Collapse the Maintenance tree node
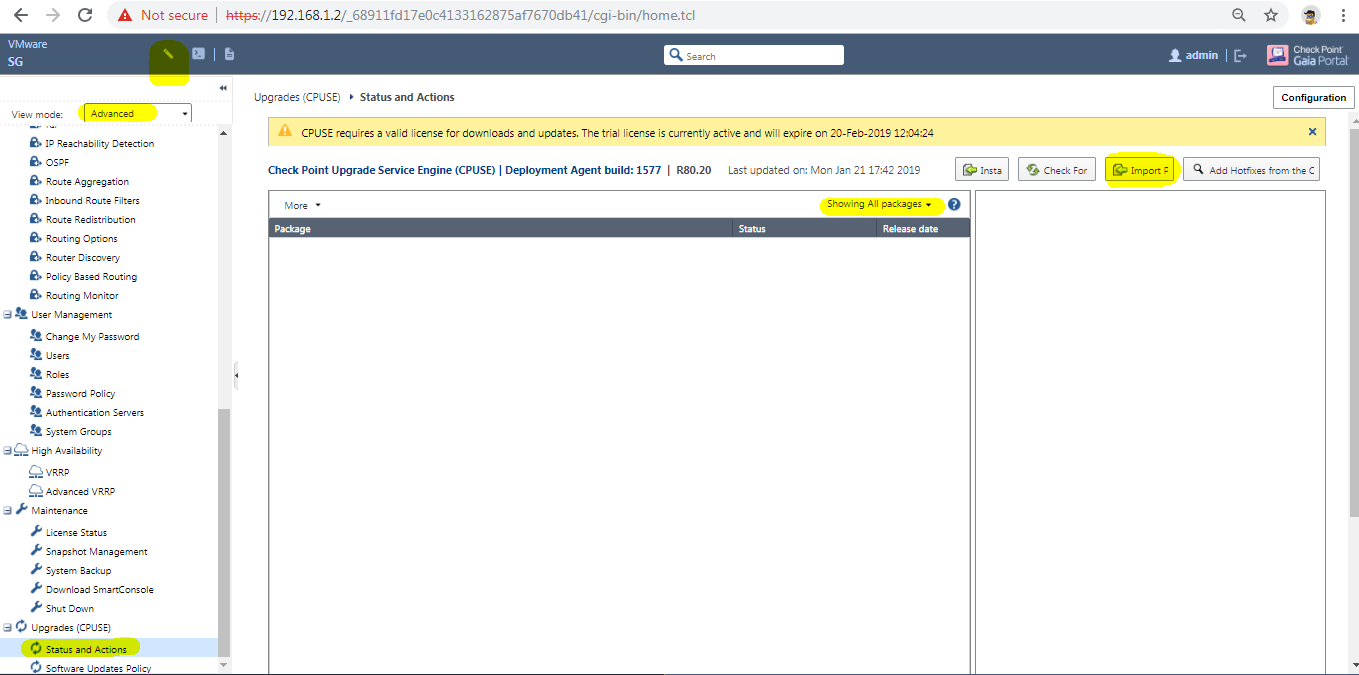 (x=7, y=510)
